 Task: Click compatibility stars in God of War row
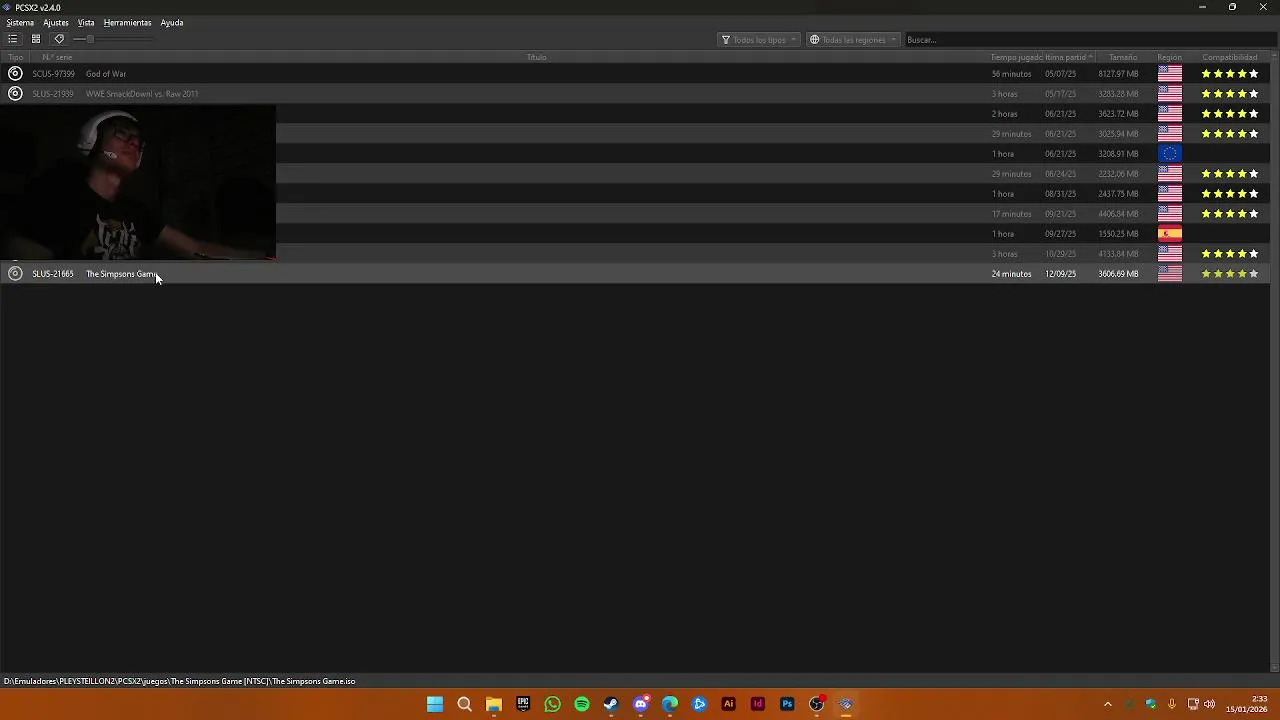pos(1230,74)
